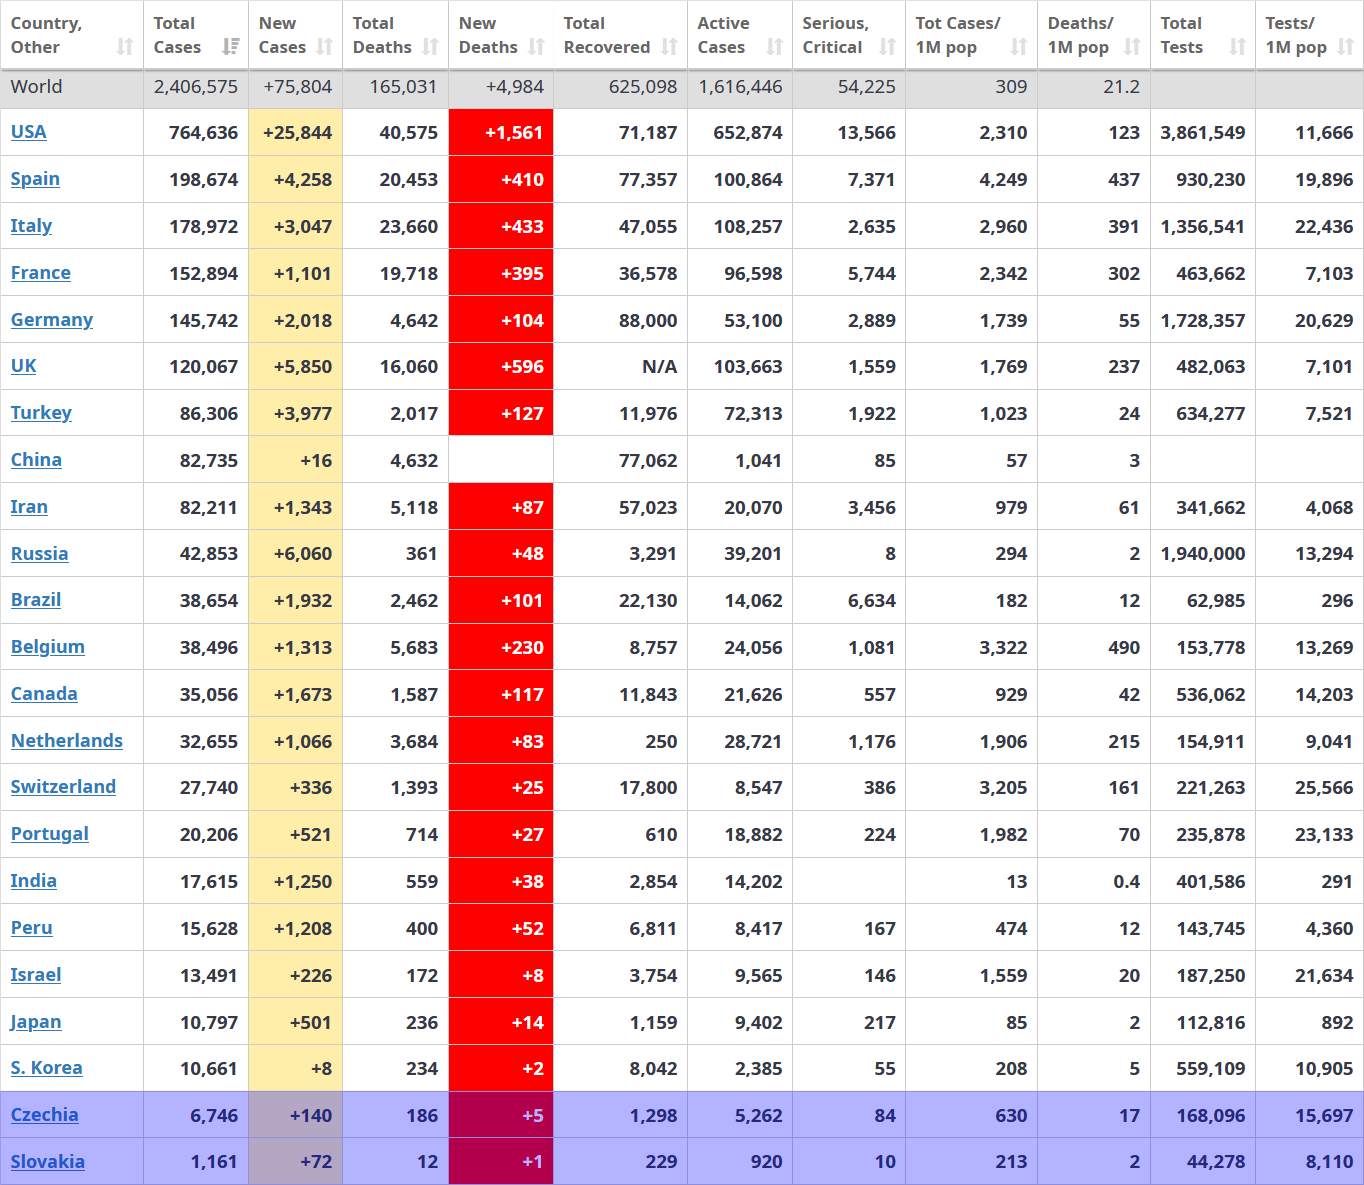Click the S. Korea link

coord(46,1068)
